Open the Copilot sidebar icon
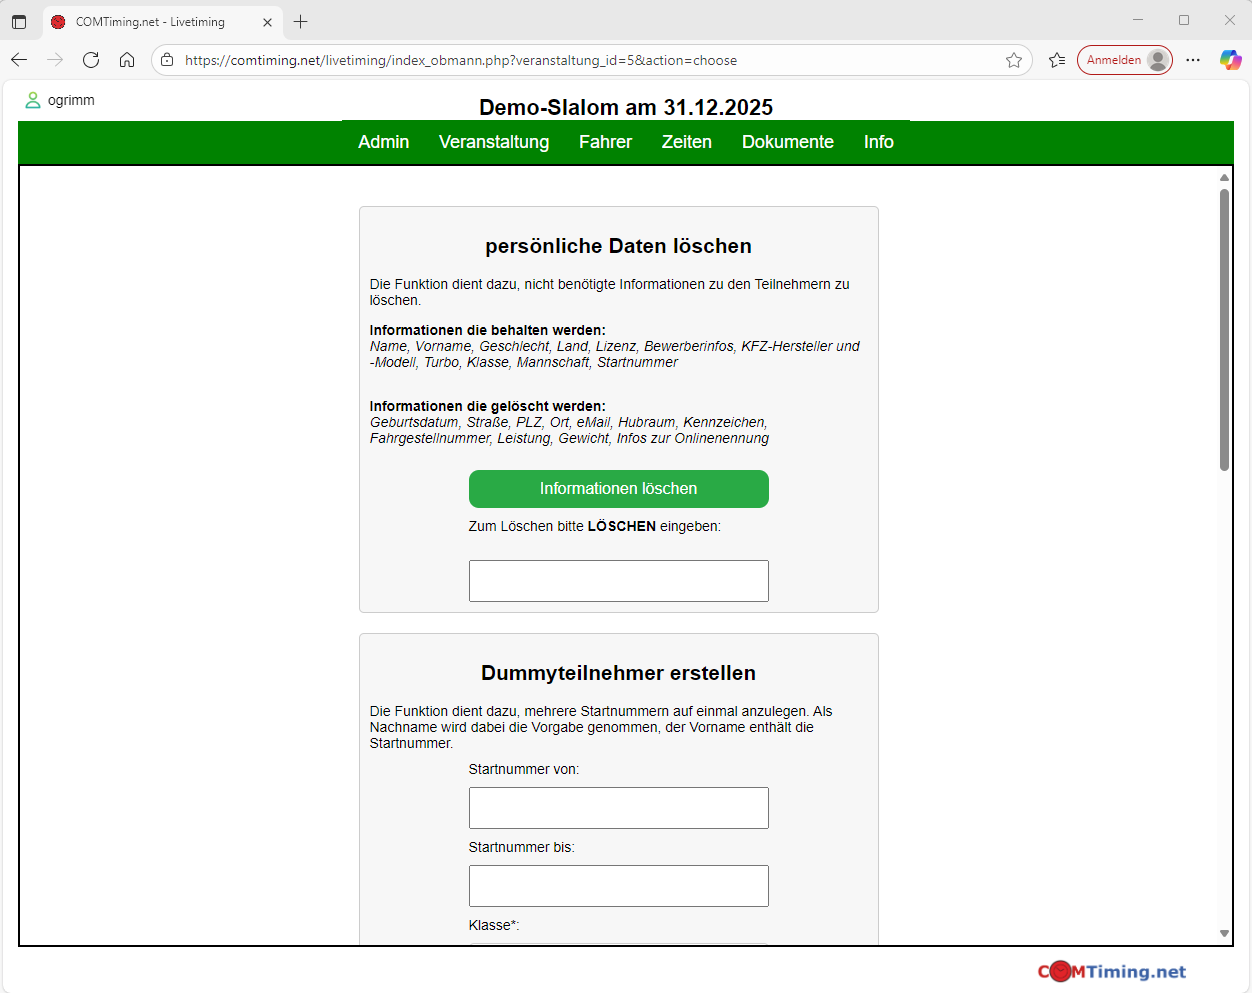This screenshot has width=1252, height=993. [1230, 60]
